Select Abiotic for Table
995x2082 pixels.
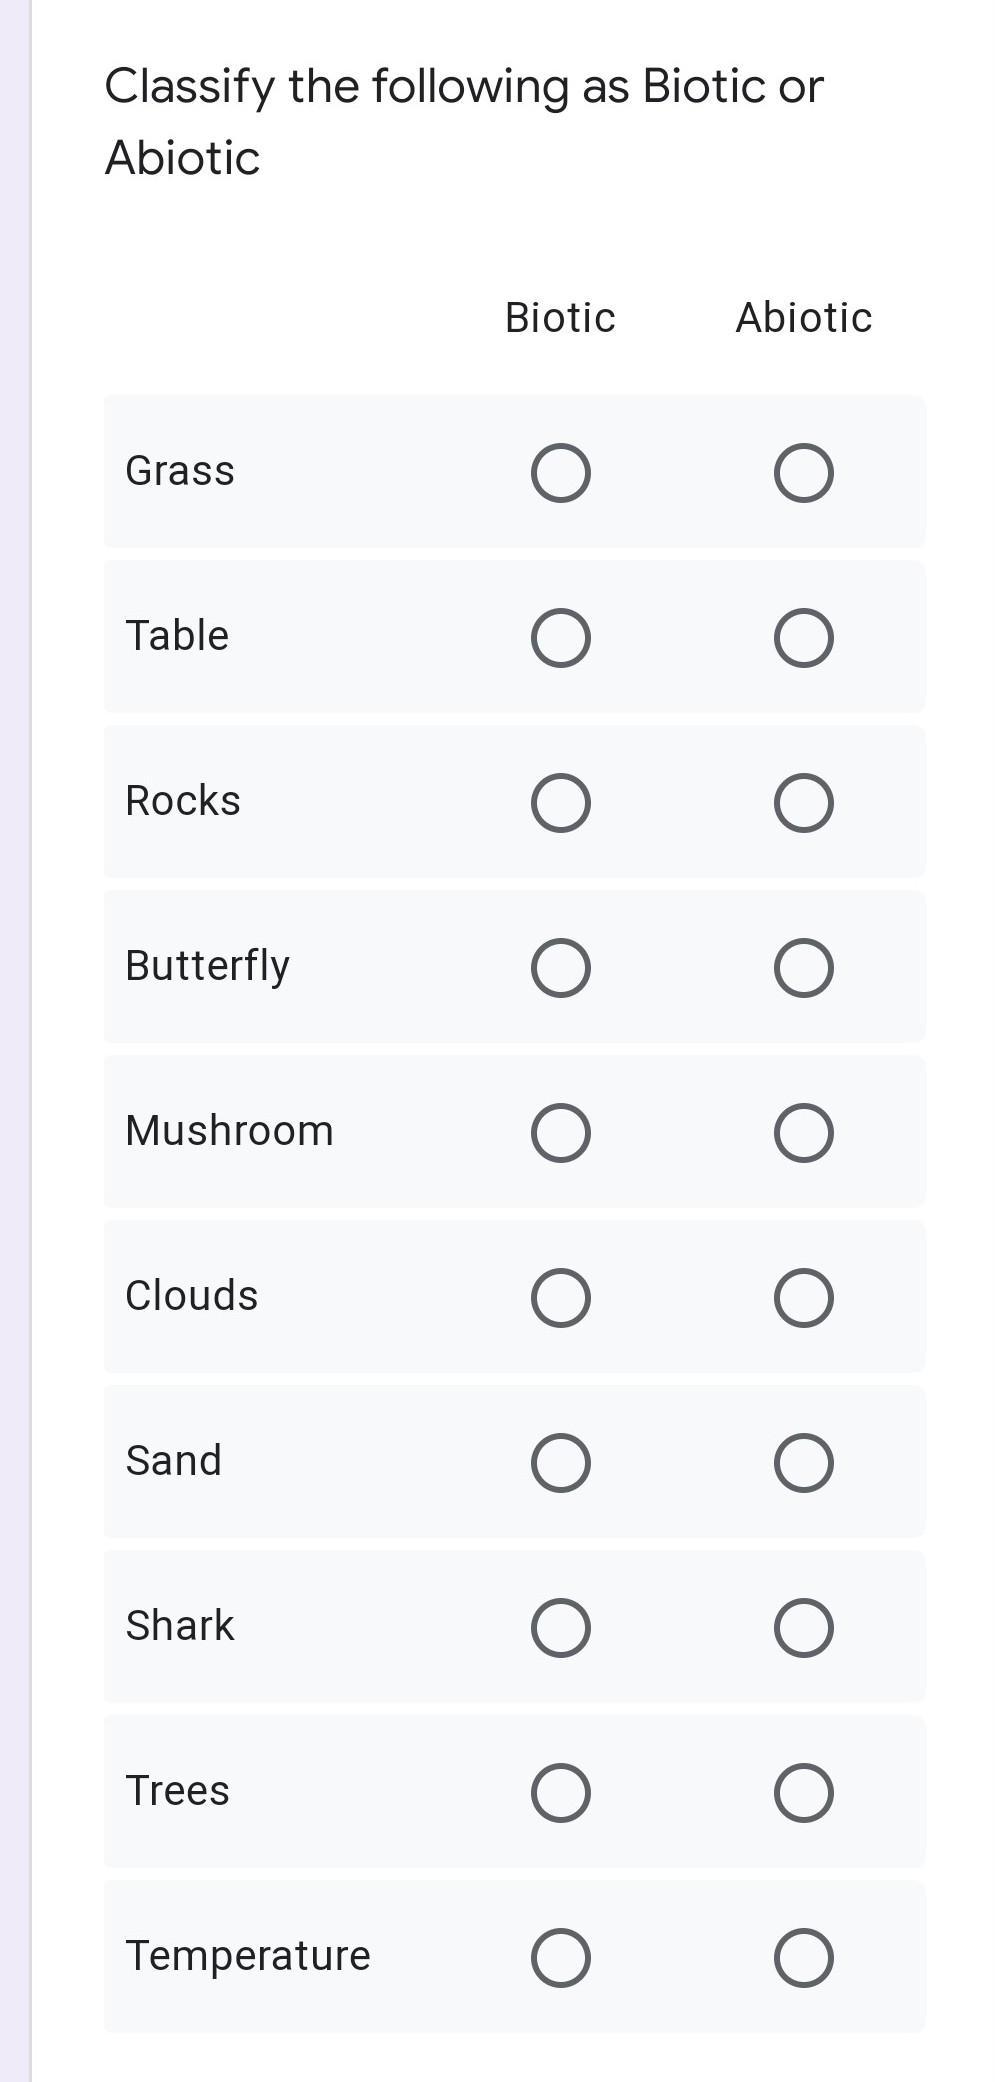point(803,638)
